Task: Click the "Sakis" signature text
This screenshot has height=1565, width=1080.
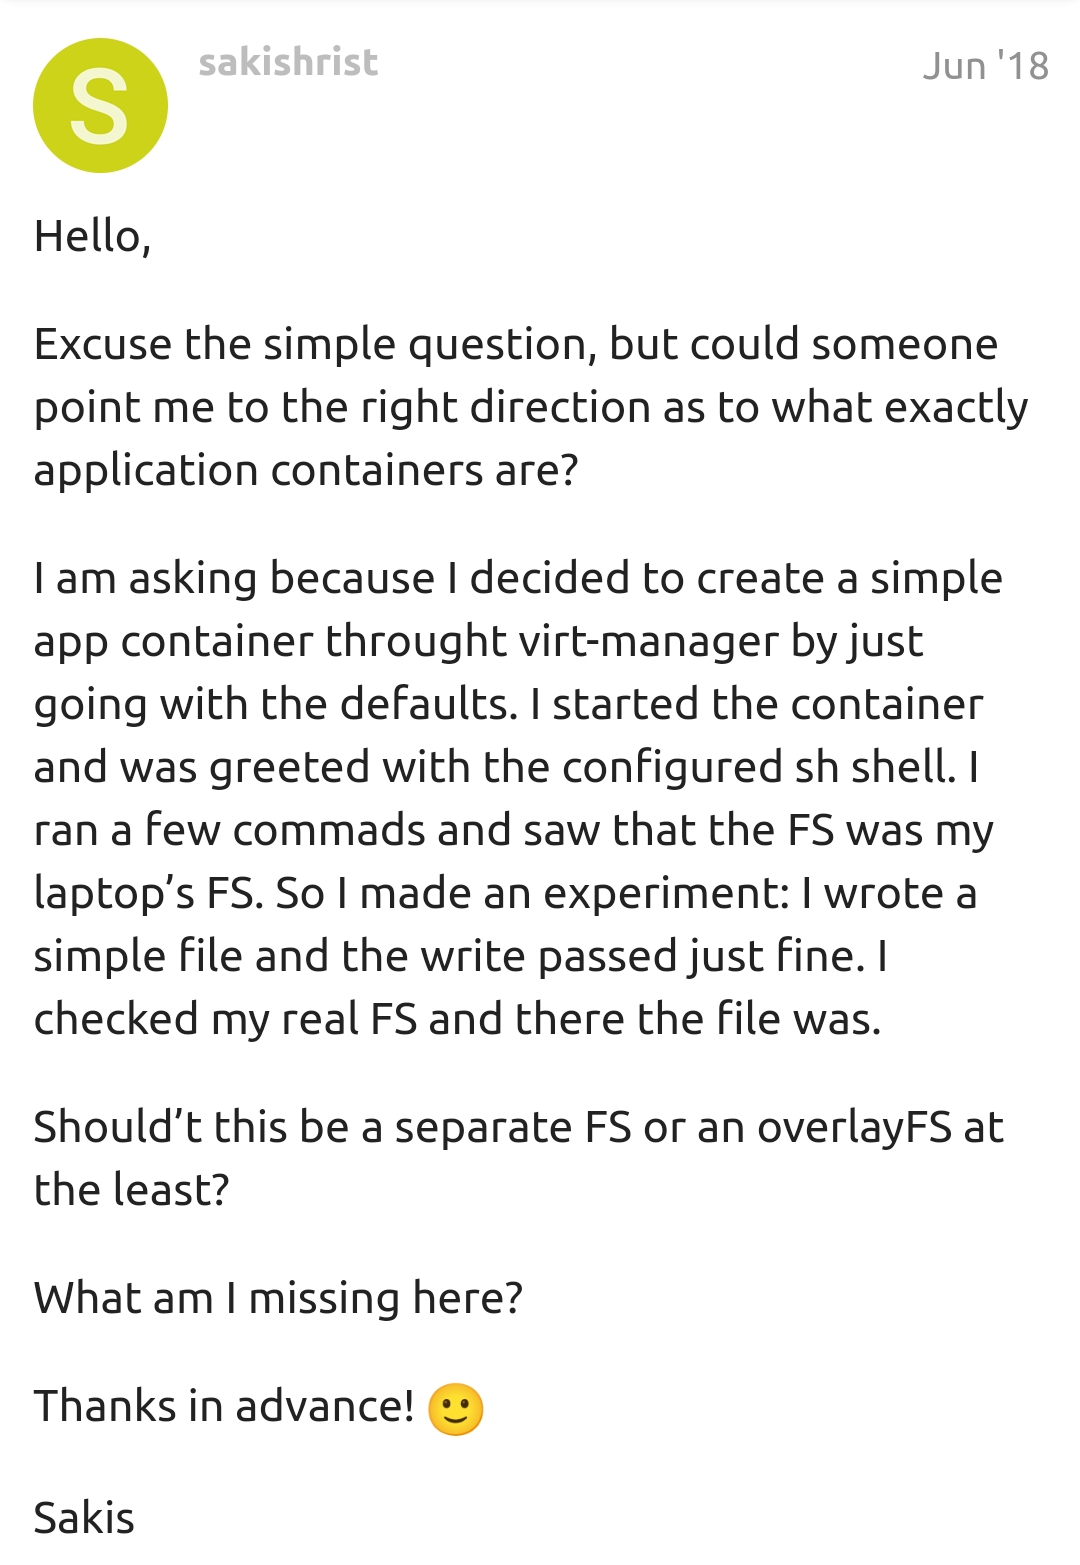Action: (84, 1517)
